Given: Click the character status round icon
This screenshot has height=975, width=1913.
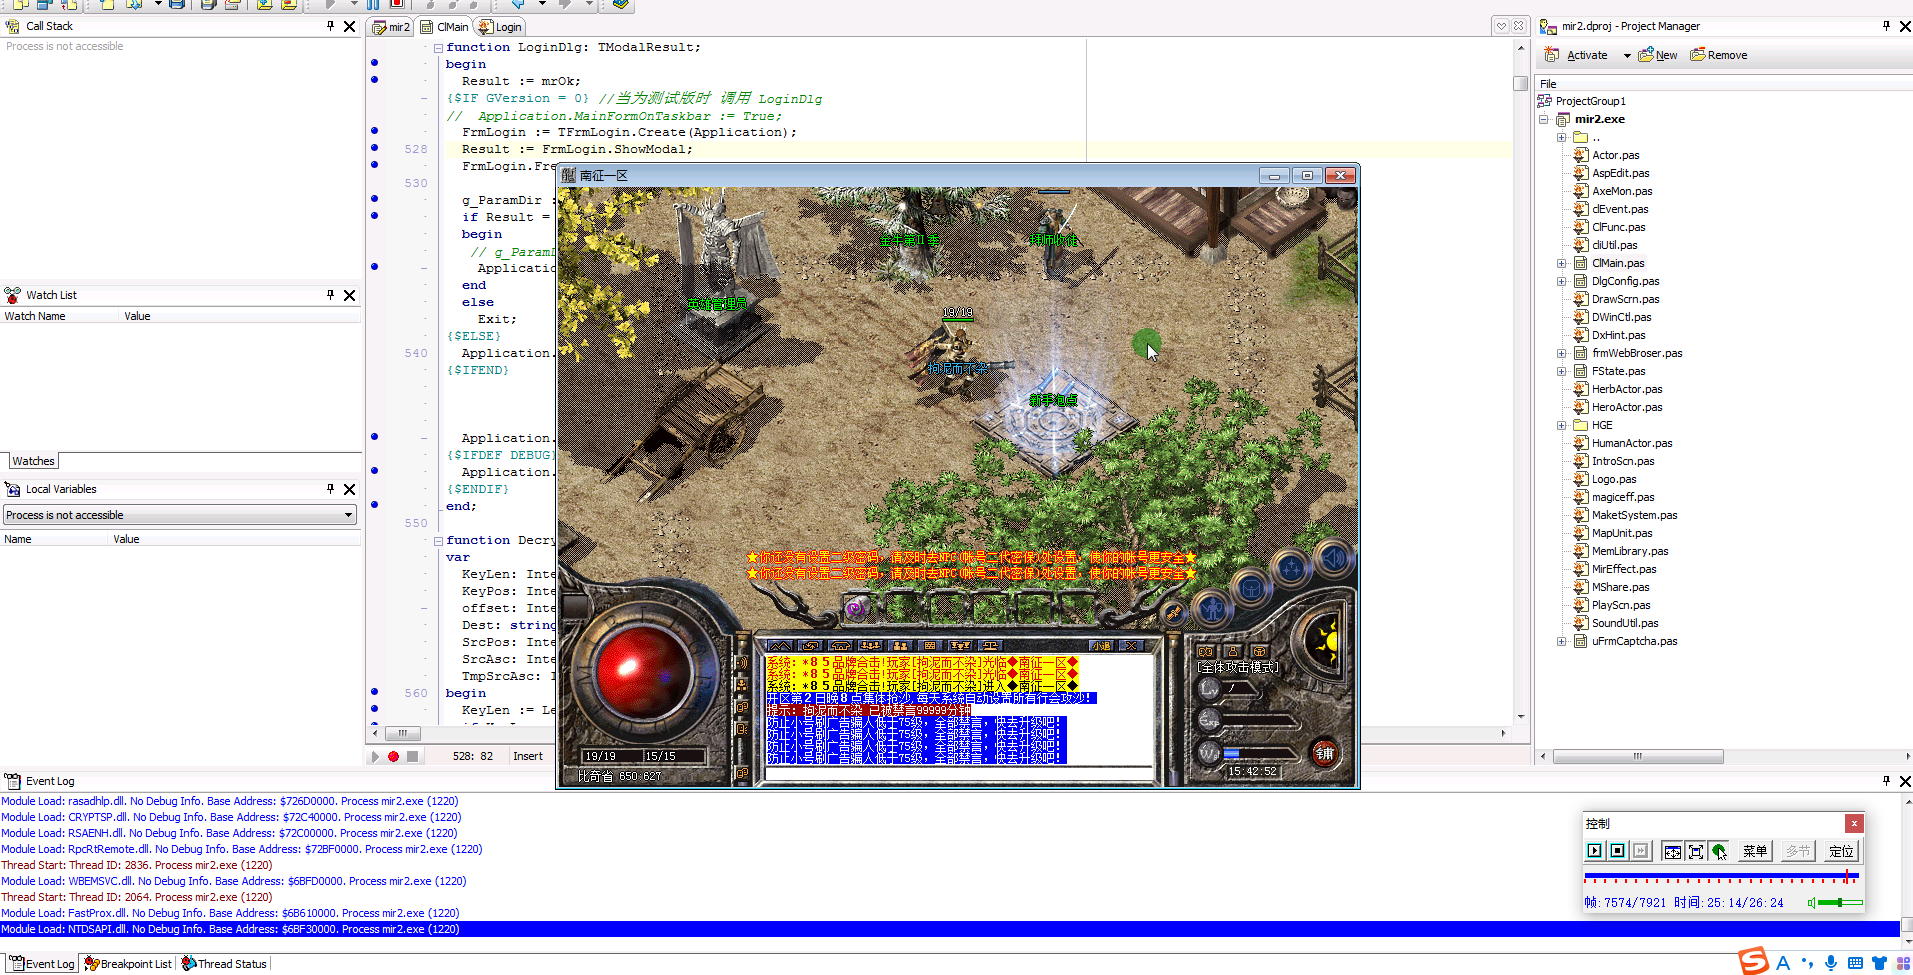Looking at the screenshot, I should pyautogui.click(x=1213, y=607).
